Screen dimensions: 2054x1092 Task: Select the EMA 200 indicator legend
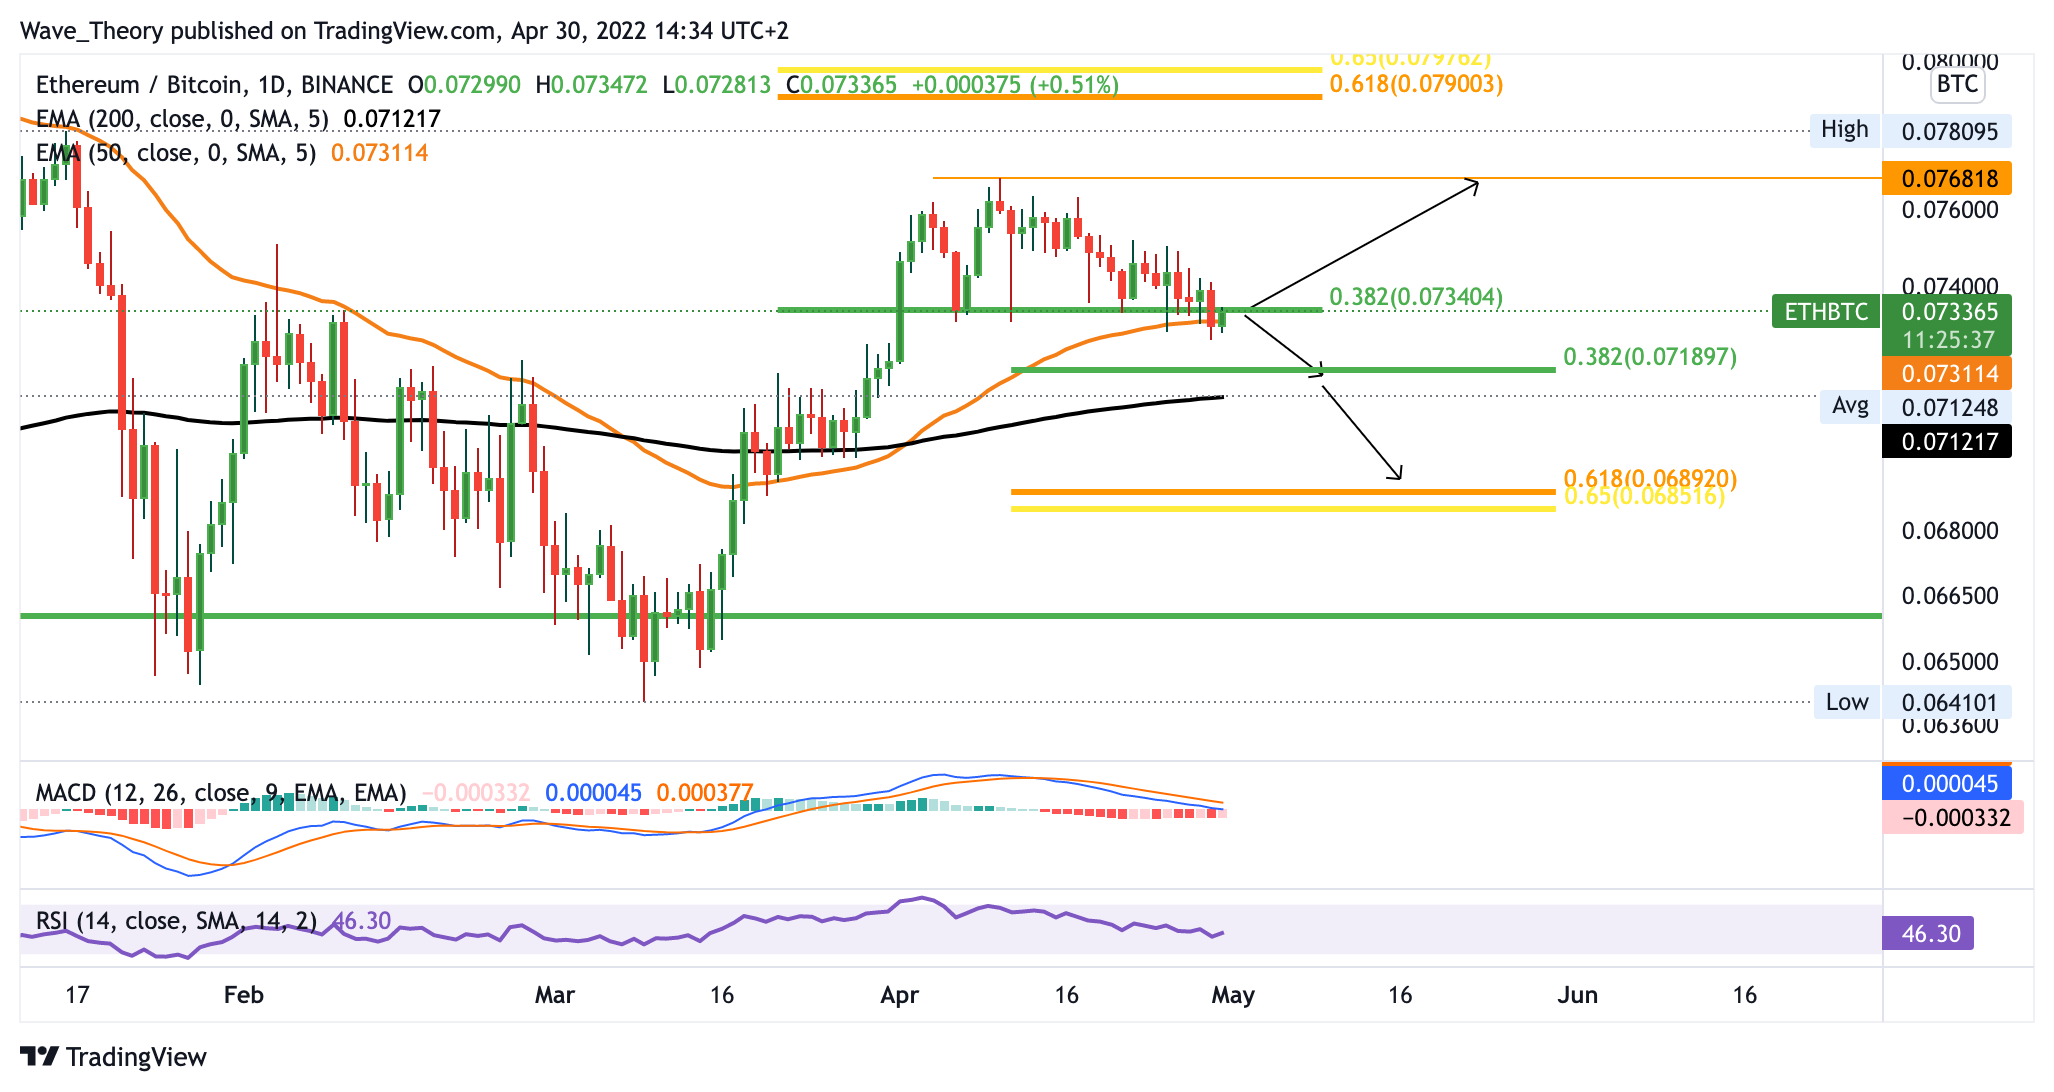pyautogui.click(x=180, y=119)
